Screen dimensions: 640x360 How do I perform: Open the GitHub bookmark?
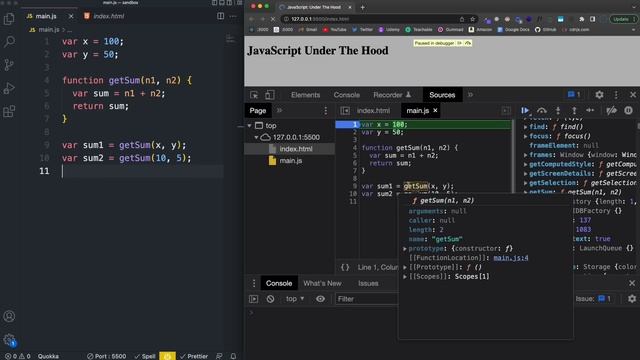coord(545,29)
